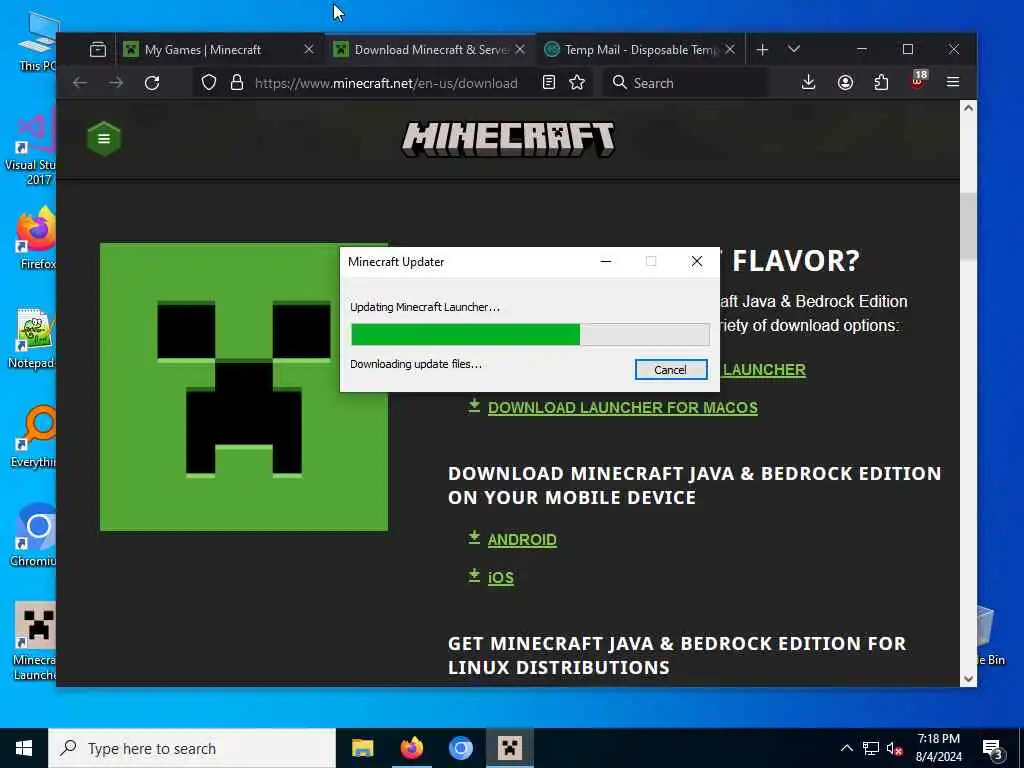Show site security padlock info
The image size is (1024, 768).
coord(237,83)
